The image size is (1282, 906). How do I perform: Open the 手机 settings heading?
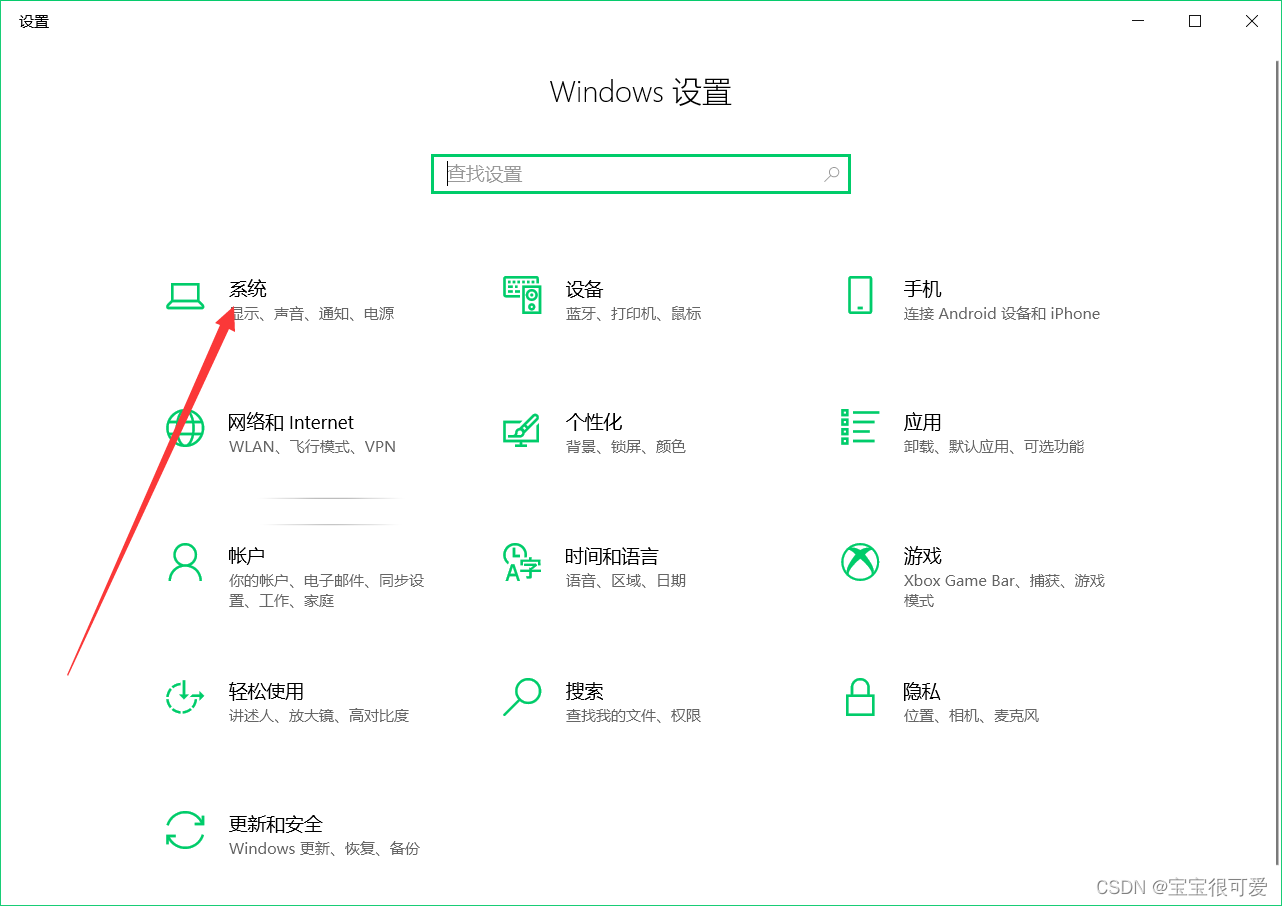[x=923, y=289]
